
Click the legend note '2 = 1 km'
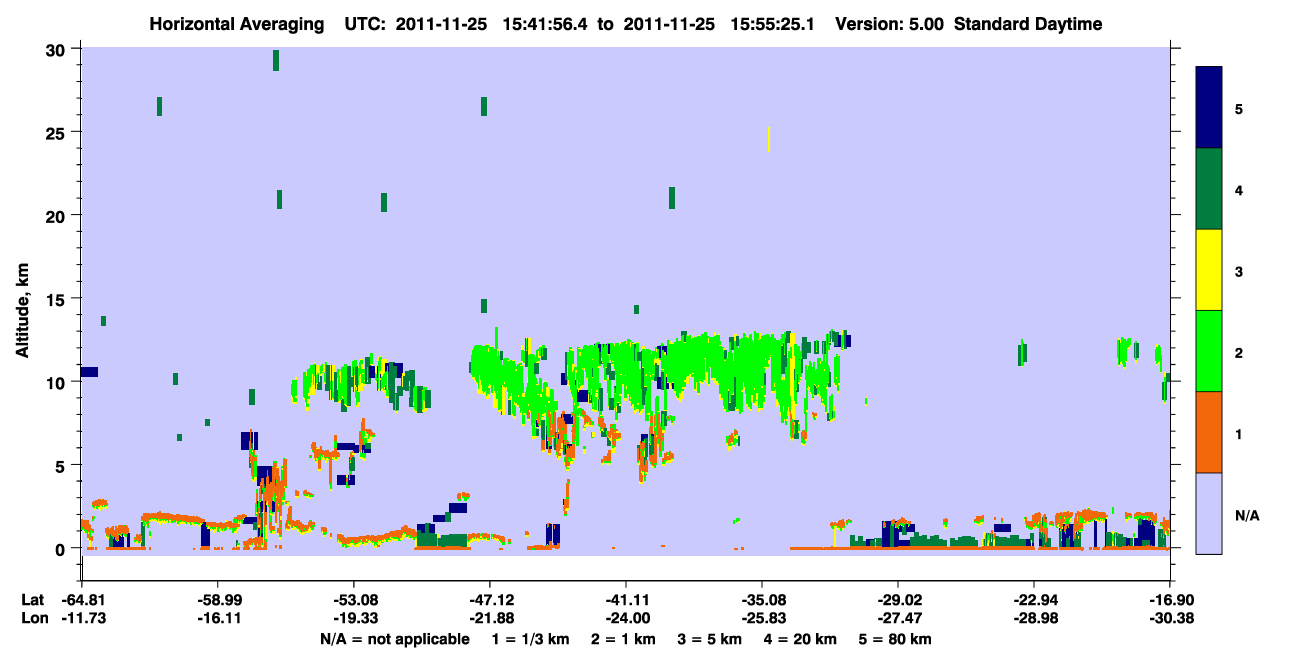pyautogui.click(x=623, y=639)
